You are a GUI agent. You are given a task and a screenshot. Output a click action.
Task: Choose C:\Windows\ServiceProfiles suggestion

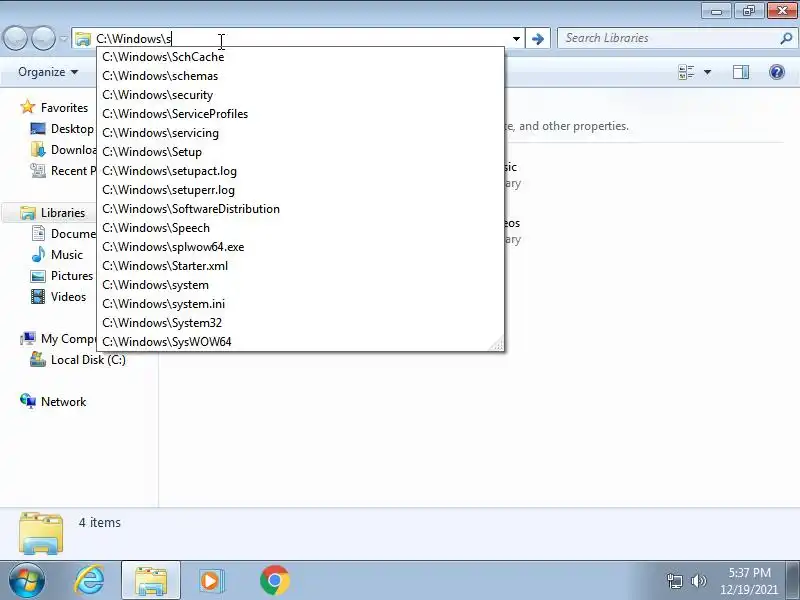(301, 114)
